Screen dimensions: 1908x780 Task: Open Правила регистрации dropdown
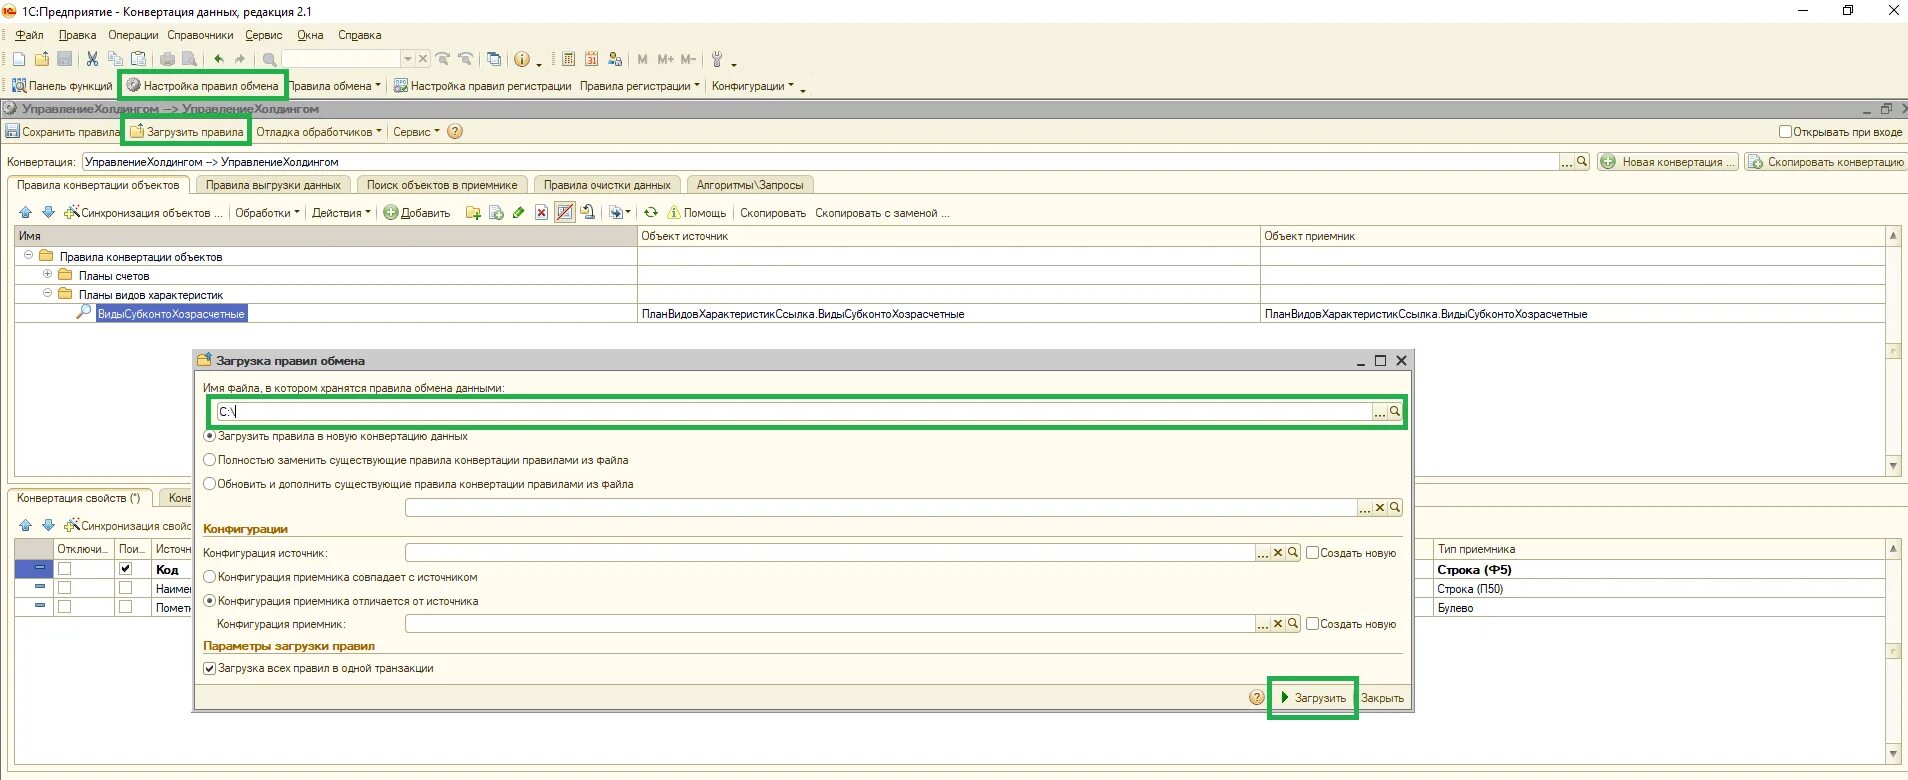[x=640, y=86]
